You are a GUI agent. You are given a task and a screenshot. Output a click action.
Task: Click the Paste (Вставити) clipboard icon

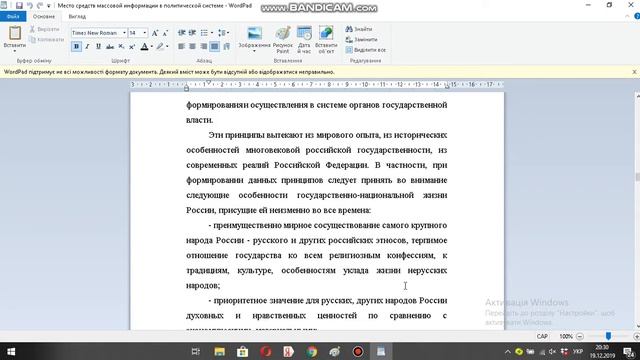(15, 33)
